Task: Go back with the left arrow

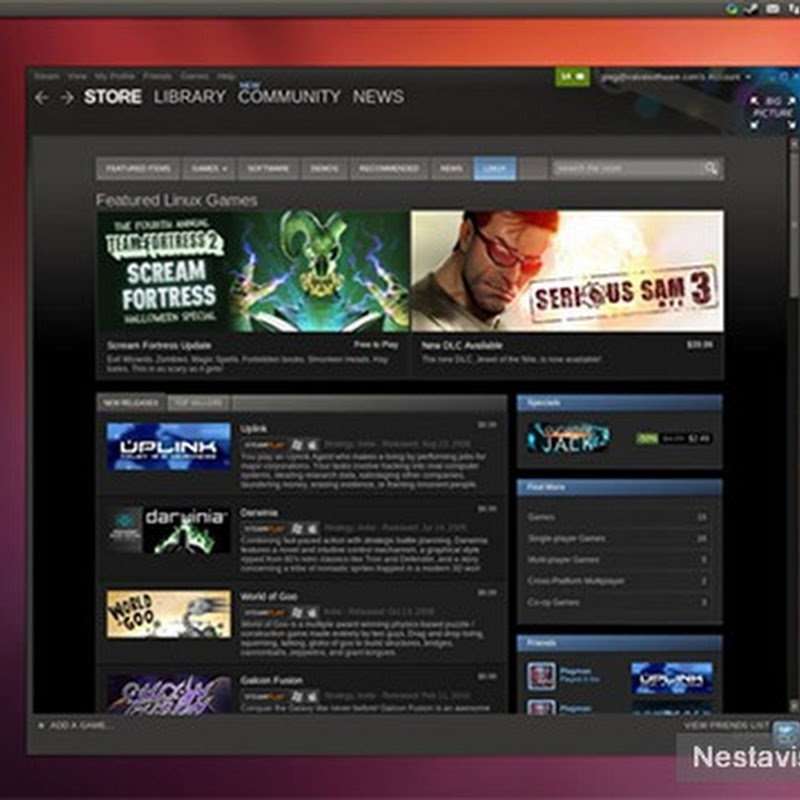Action: [42, 97]
